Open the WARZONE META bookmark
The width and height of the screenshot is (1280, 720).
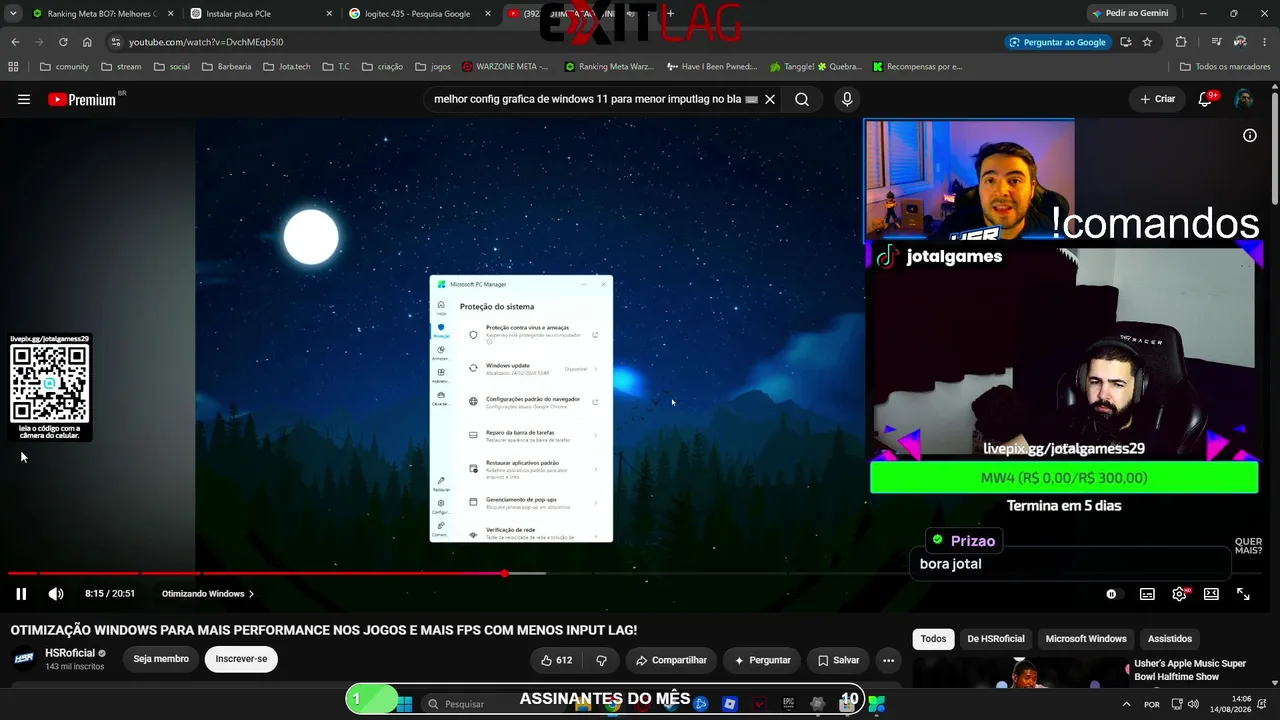pos(506,67)
